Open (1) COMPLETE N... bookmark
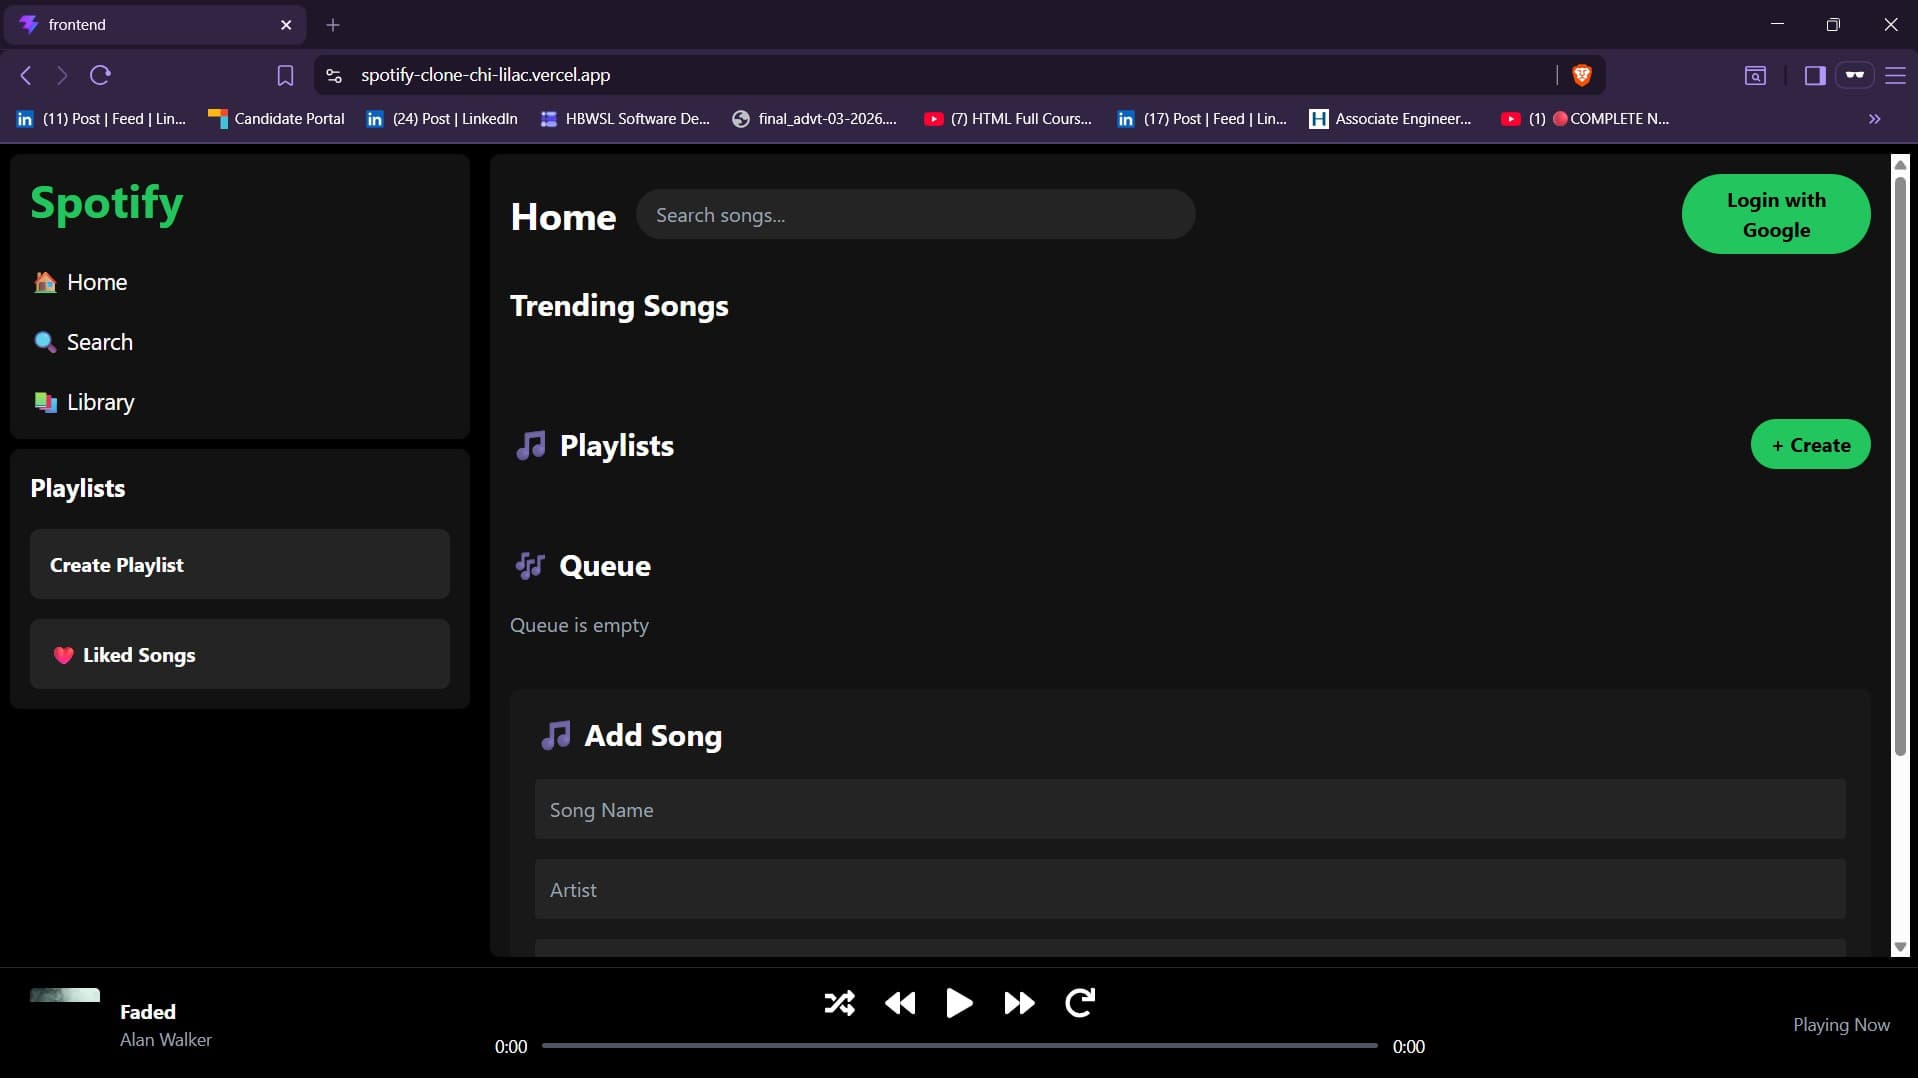1918x1078 pixels. point(1585,118)
